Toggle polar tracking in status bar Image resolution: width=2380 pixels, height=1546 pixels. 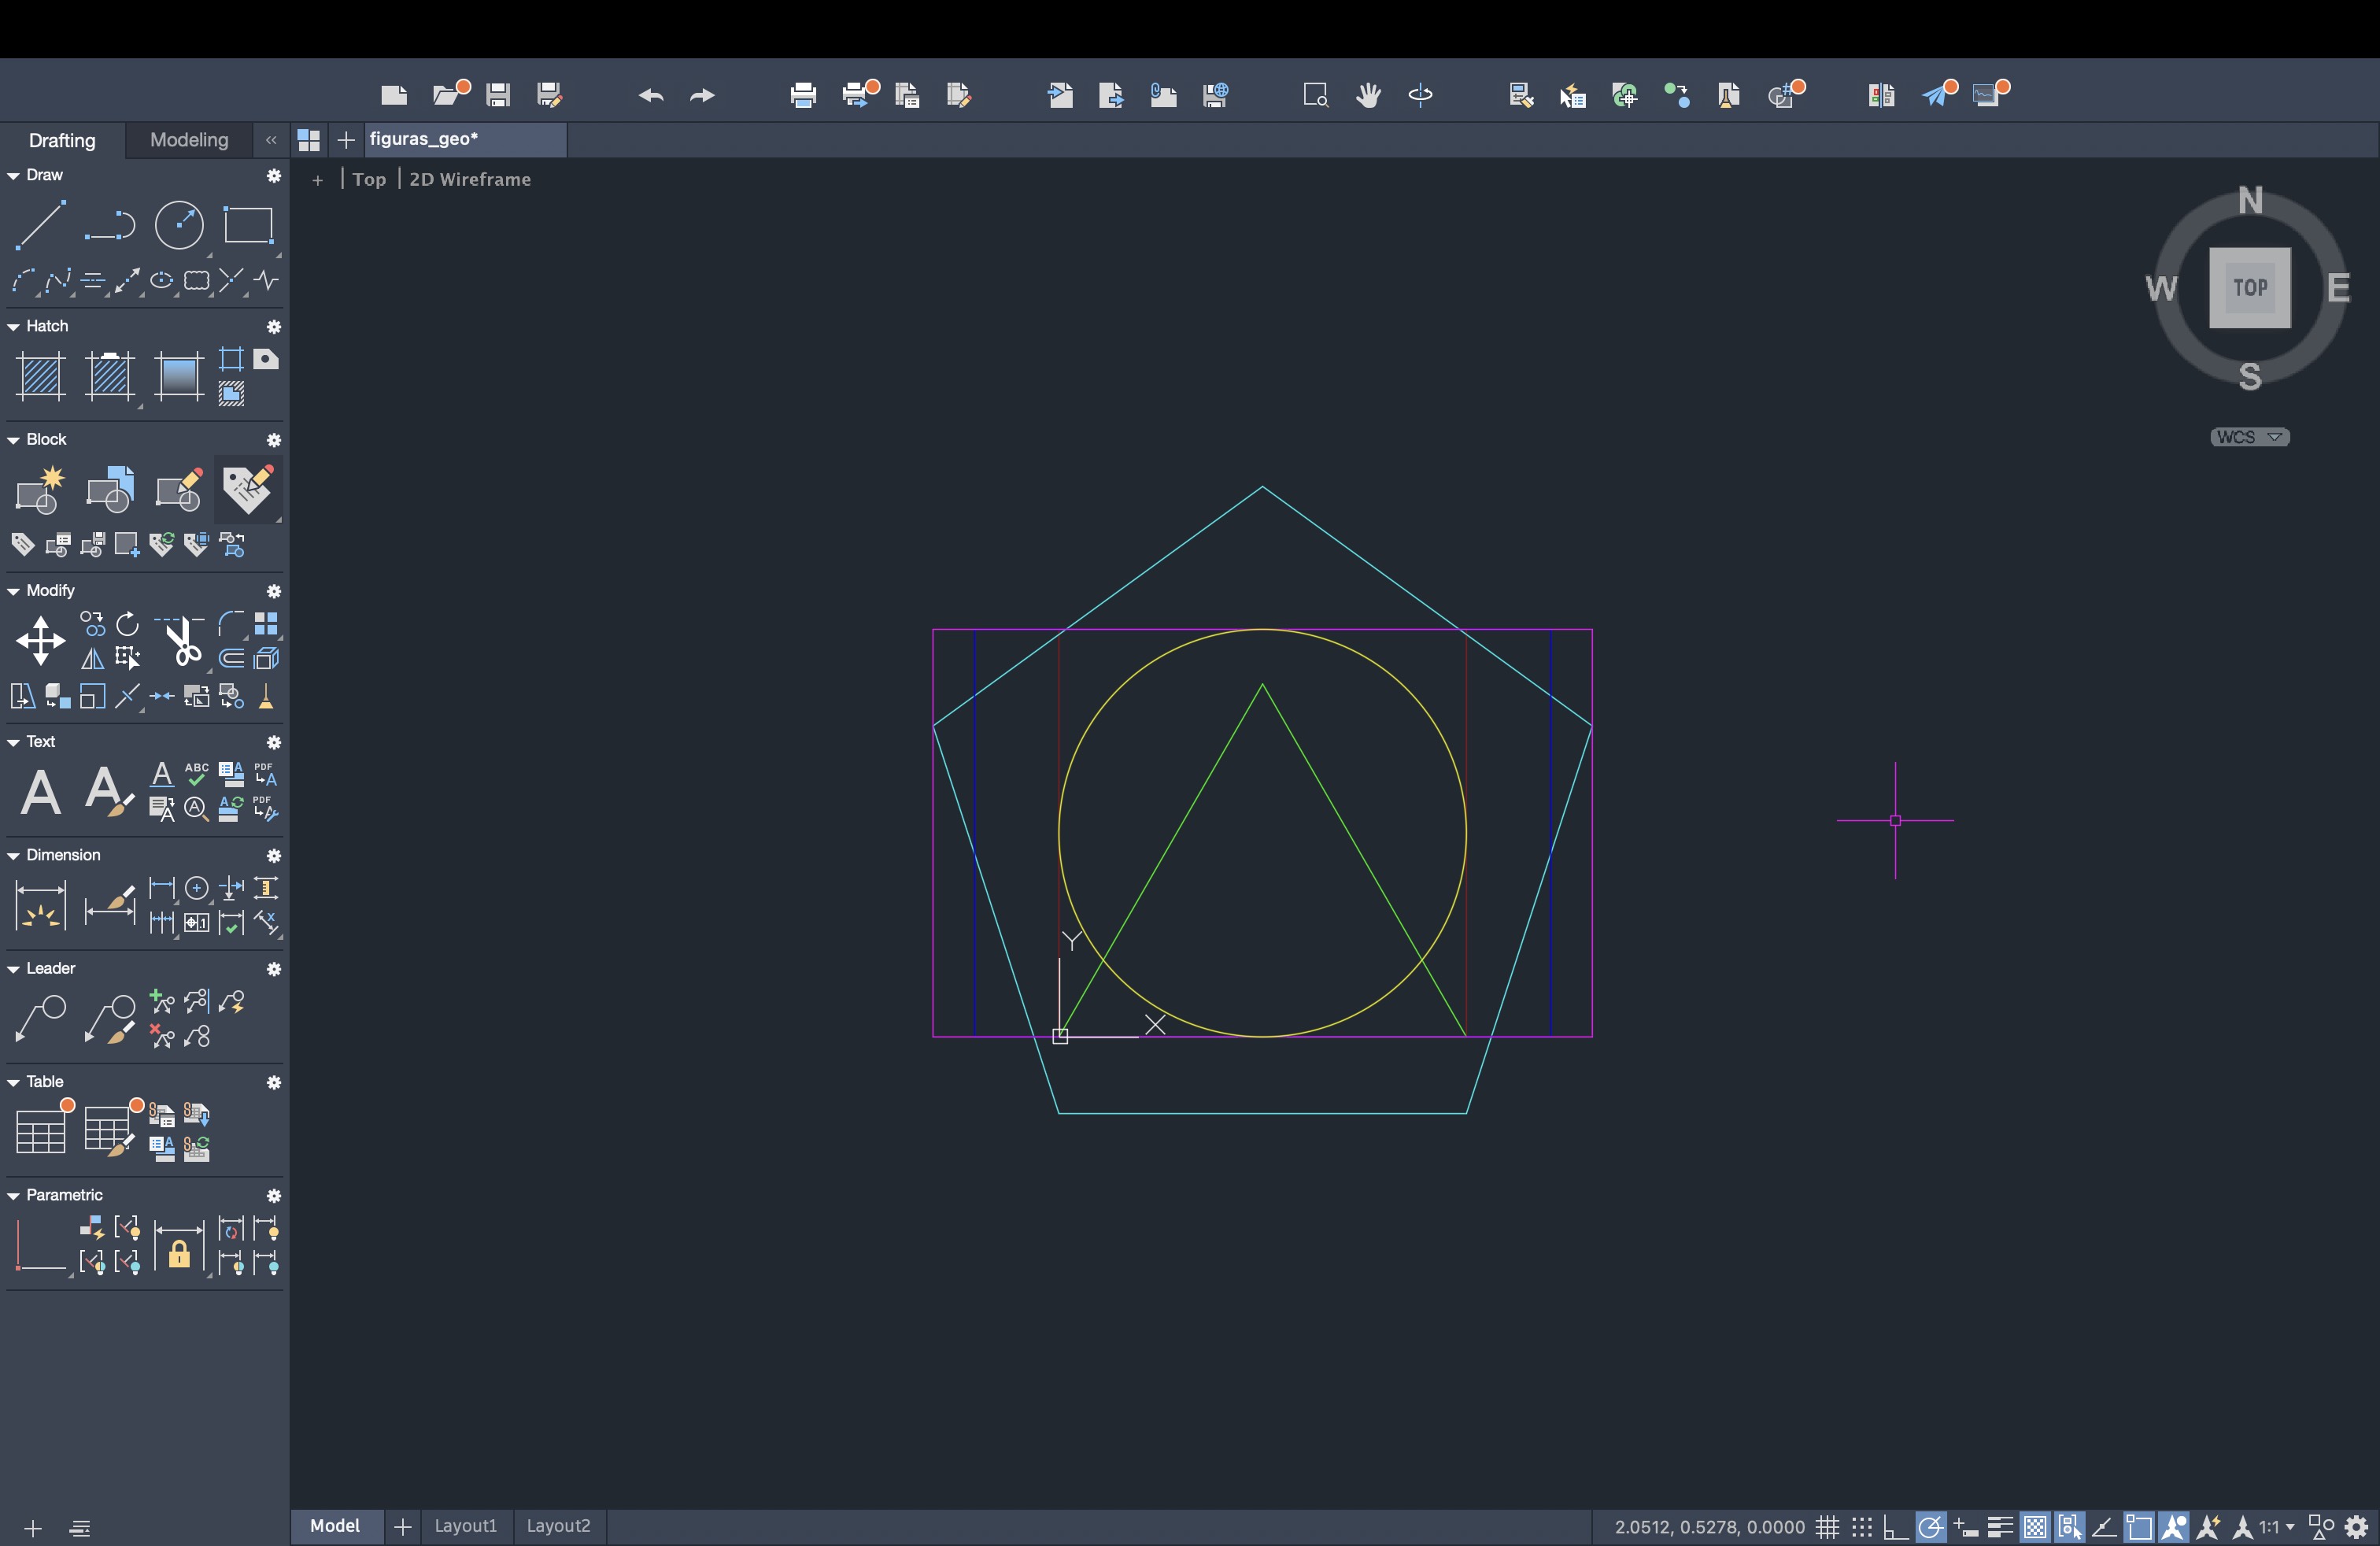coord(1930,1527)
